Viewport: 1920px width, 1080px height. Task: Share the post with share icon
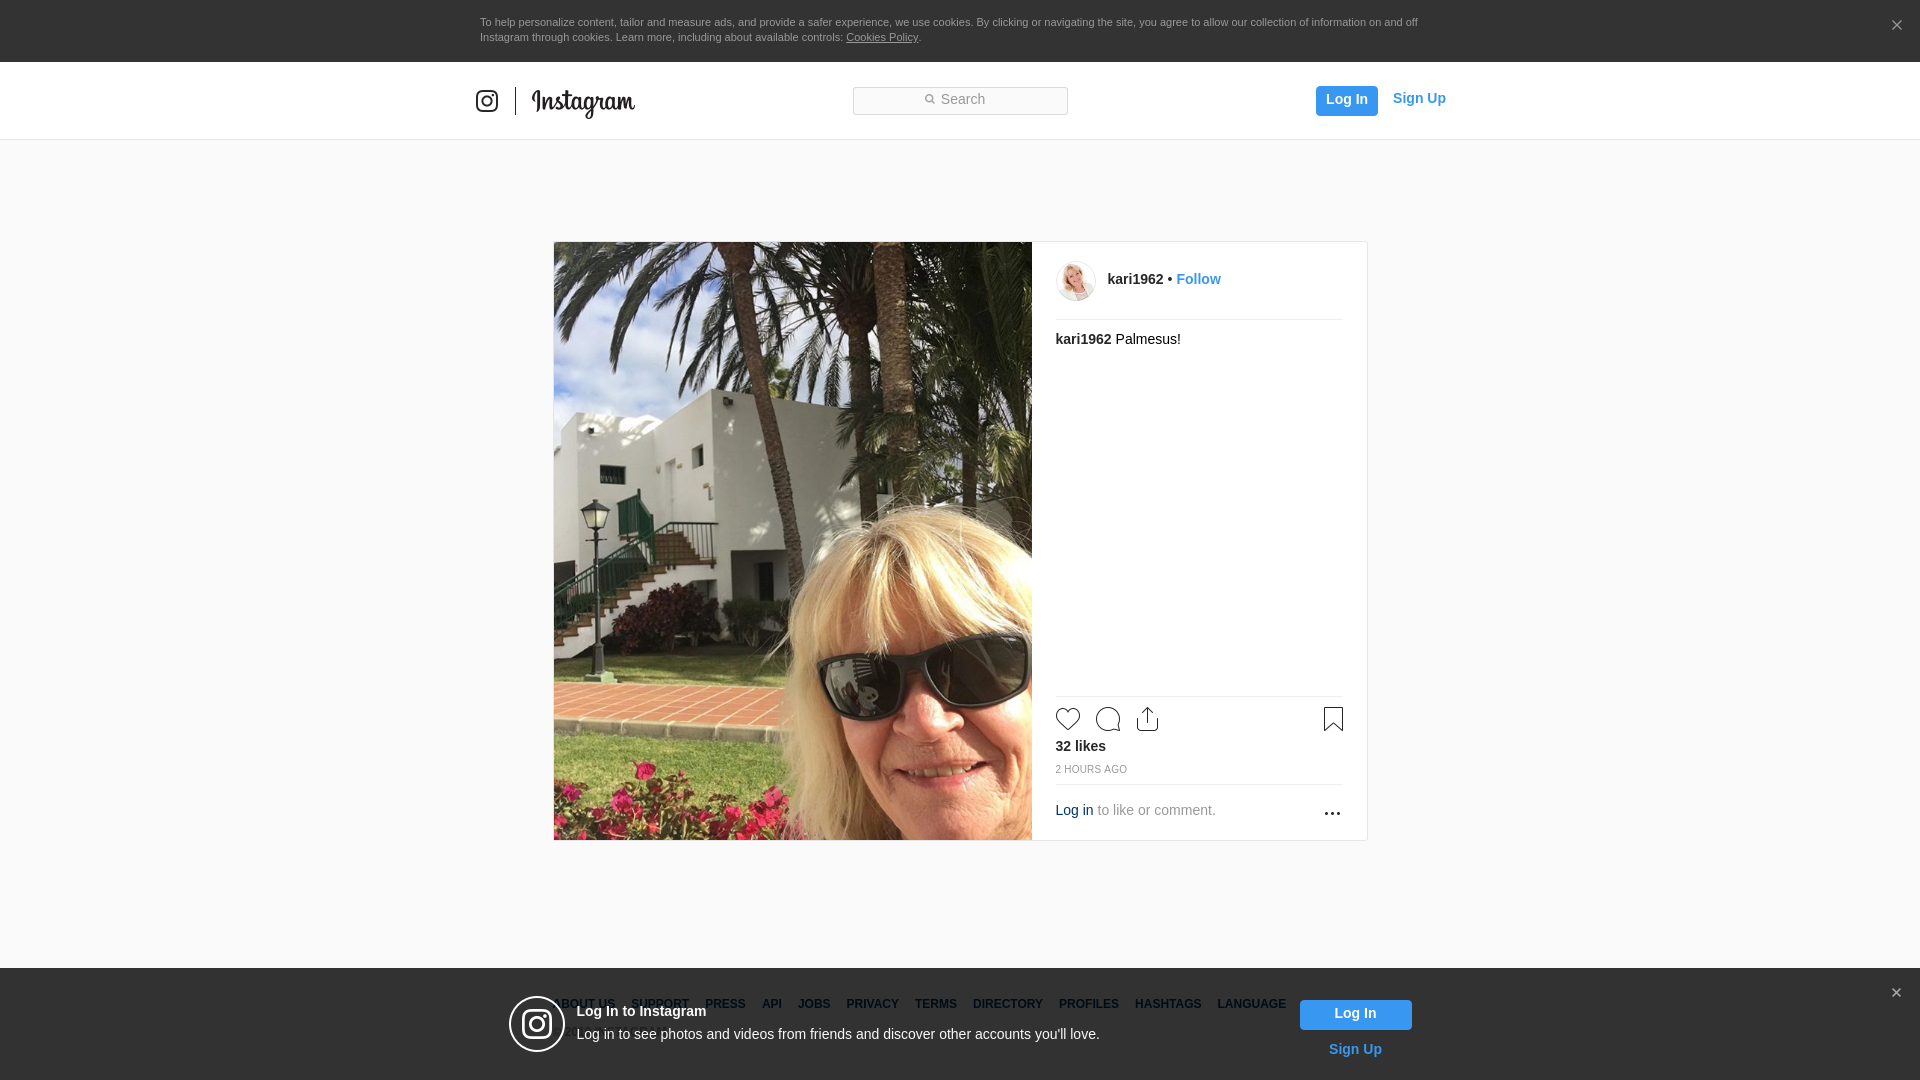(x=1148, y=719)
